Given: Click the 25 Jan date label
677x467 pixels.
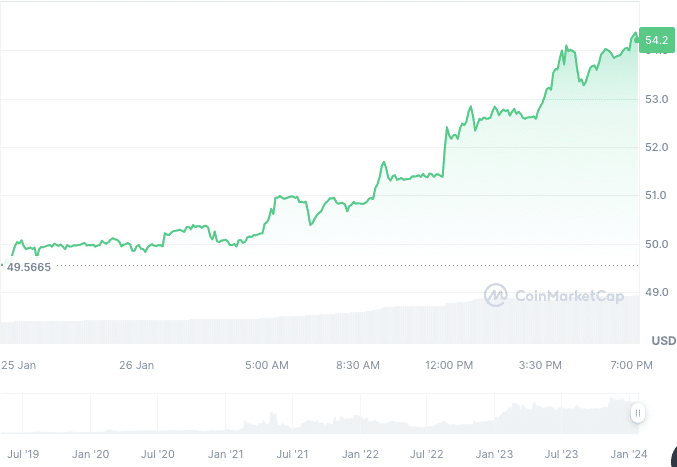Looking at the screenshot, I should pos(18,365).
